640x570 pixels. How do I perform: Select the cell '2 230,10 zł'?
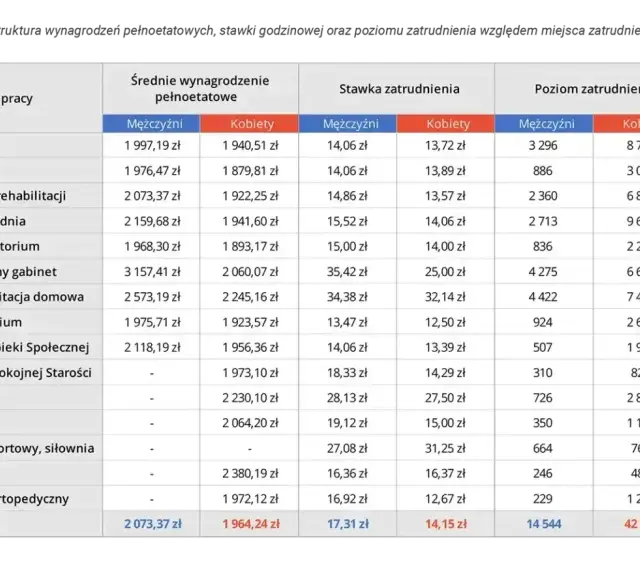250,398
